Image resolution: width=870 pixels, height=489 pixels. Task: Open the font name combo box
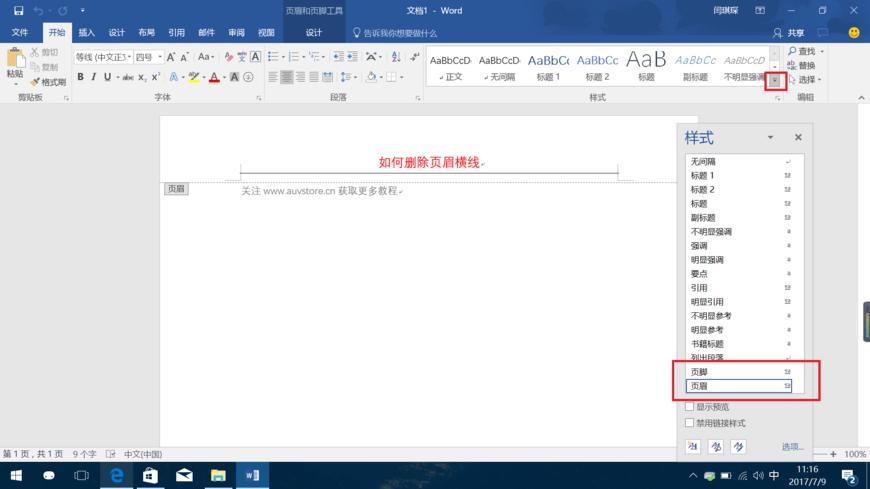[103, 57]
